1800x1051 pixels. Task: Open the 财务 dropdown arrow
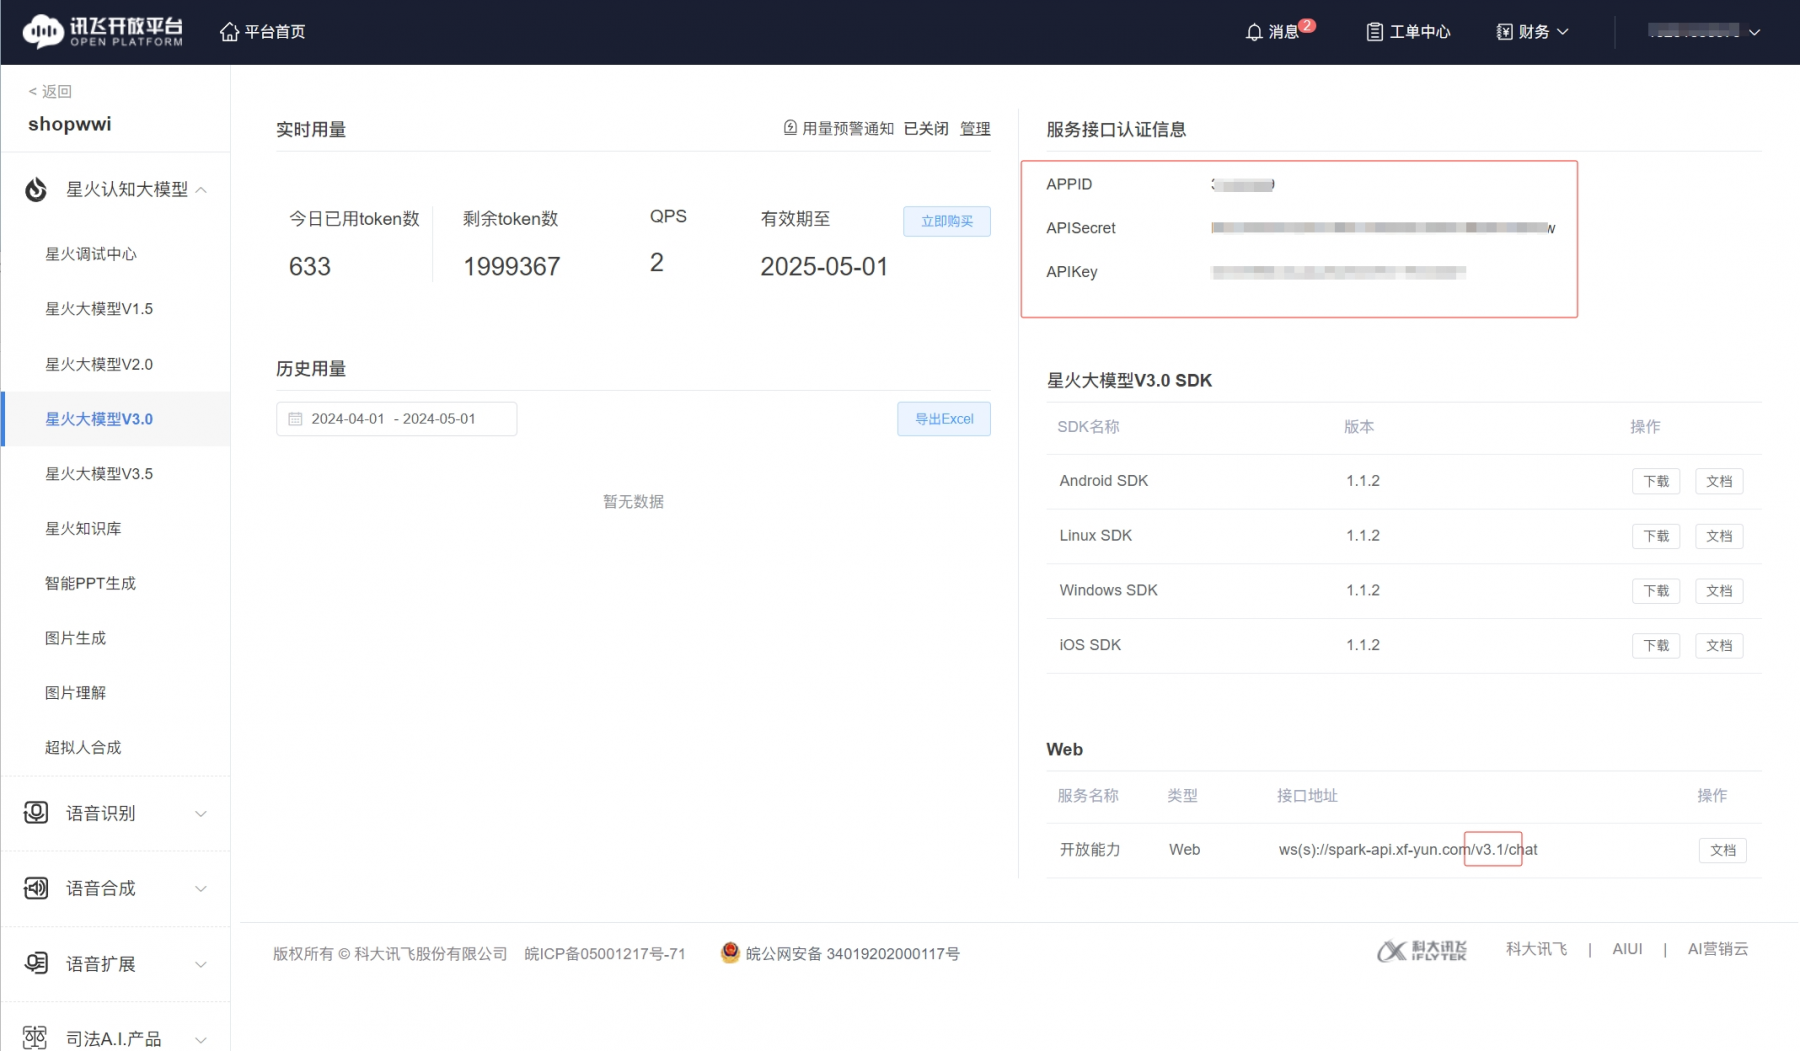tap(1563, 32)
